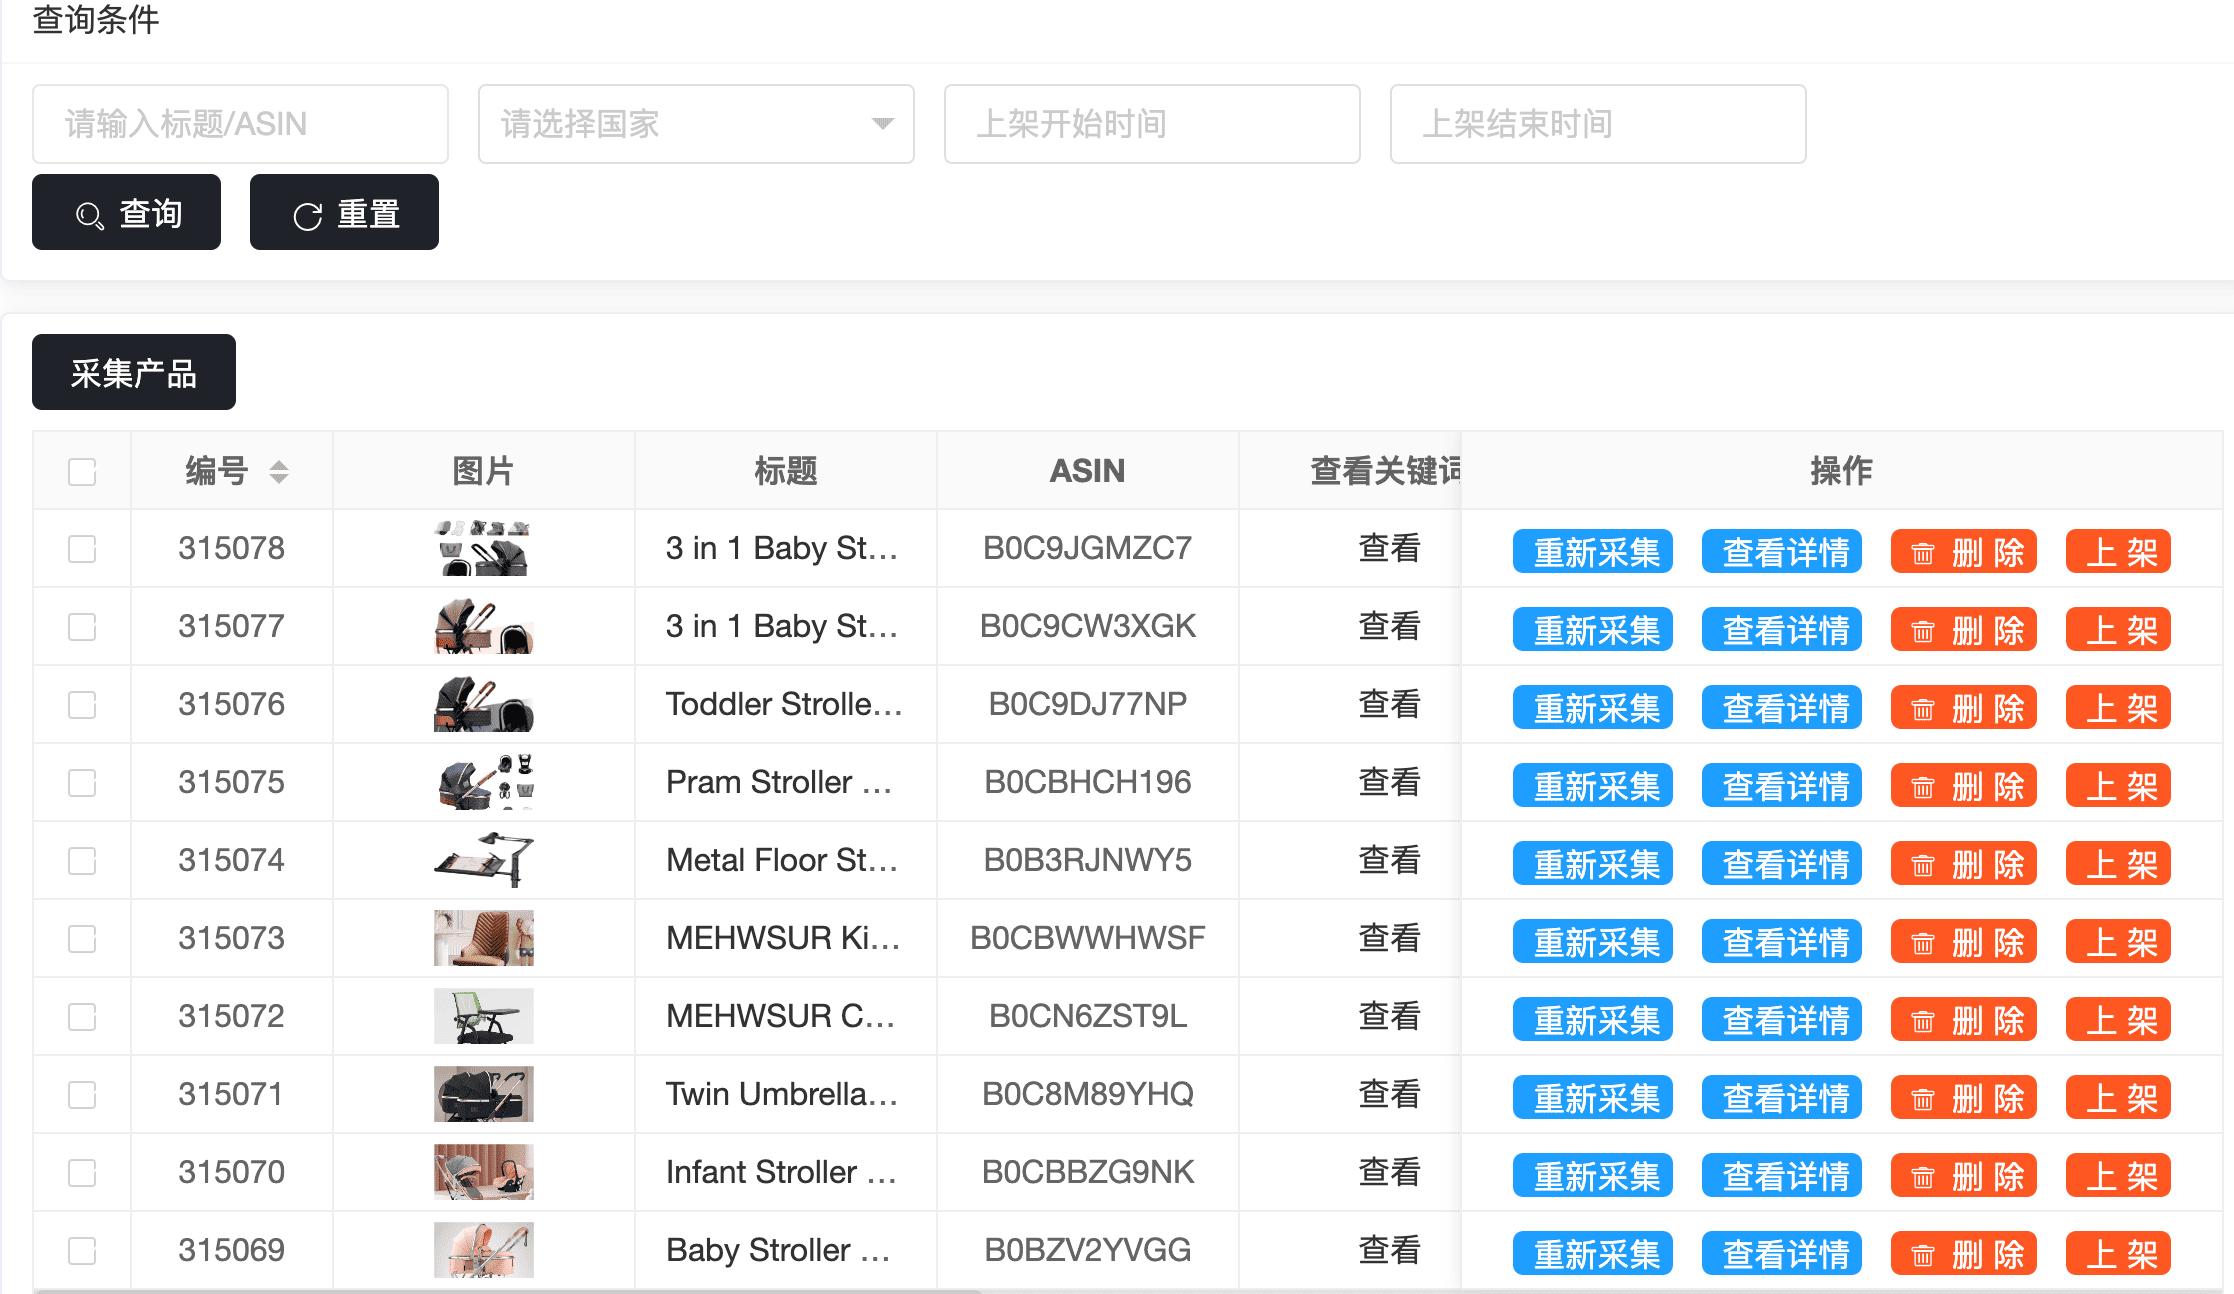2234x1294 pixels.
Task: Check the box for row 315077
Action: click(82, 627)
